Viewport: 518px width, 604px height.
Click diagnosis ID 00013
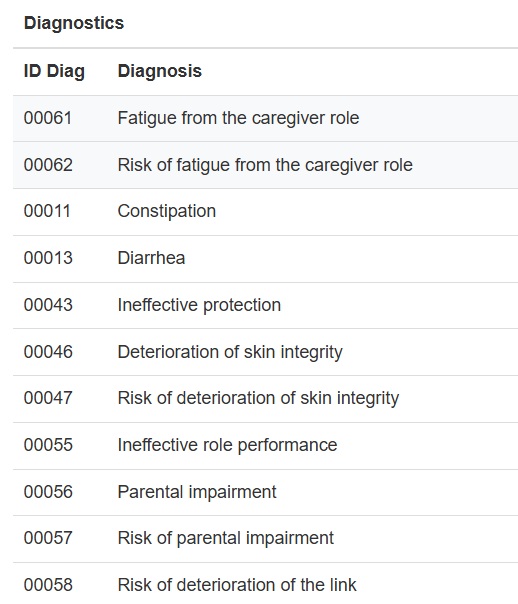48,258
